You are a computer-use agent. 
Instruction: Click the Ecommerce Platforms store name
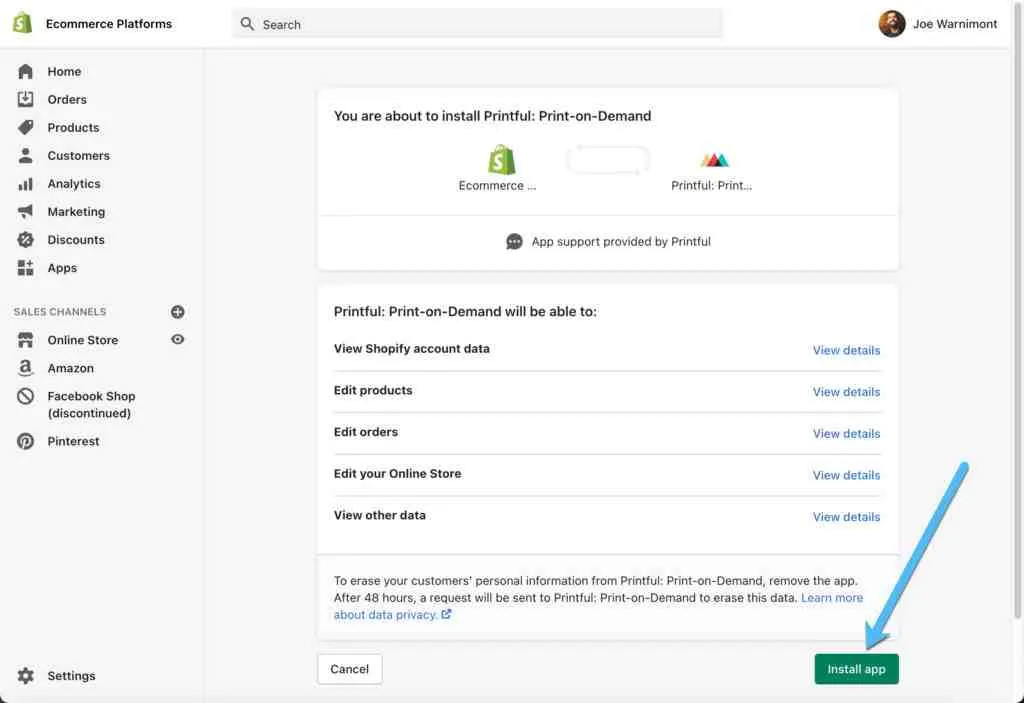coord(109,24)
